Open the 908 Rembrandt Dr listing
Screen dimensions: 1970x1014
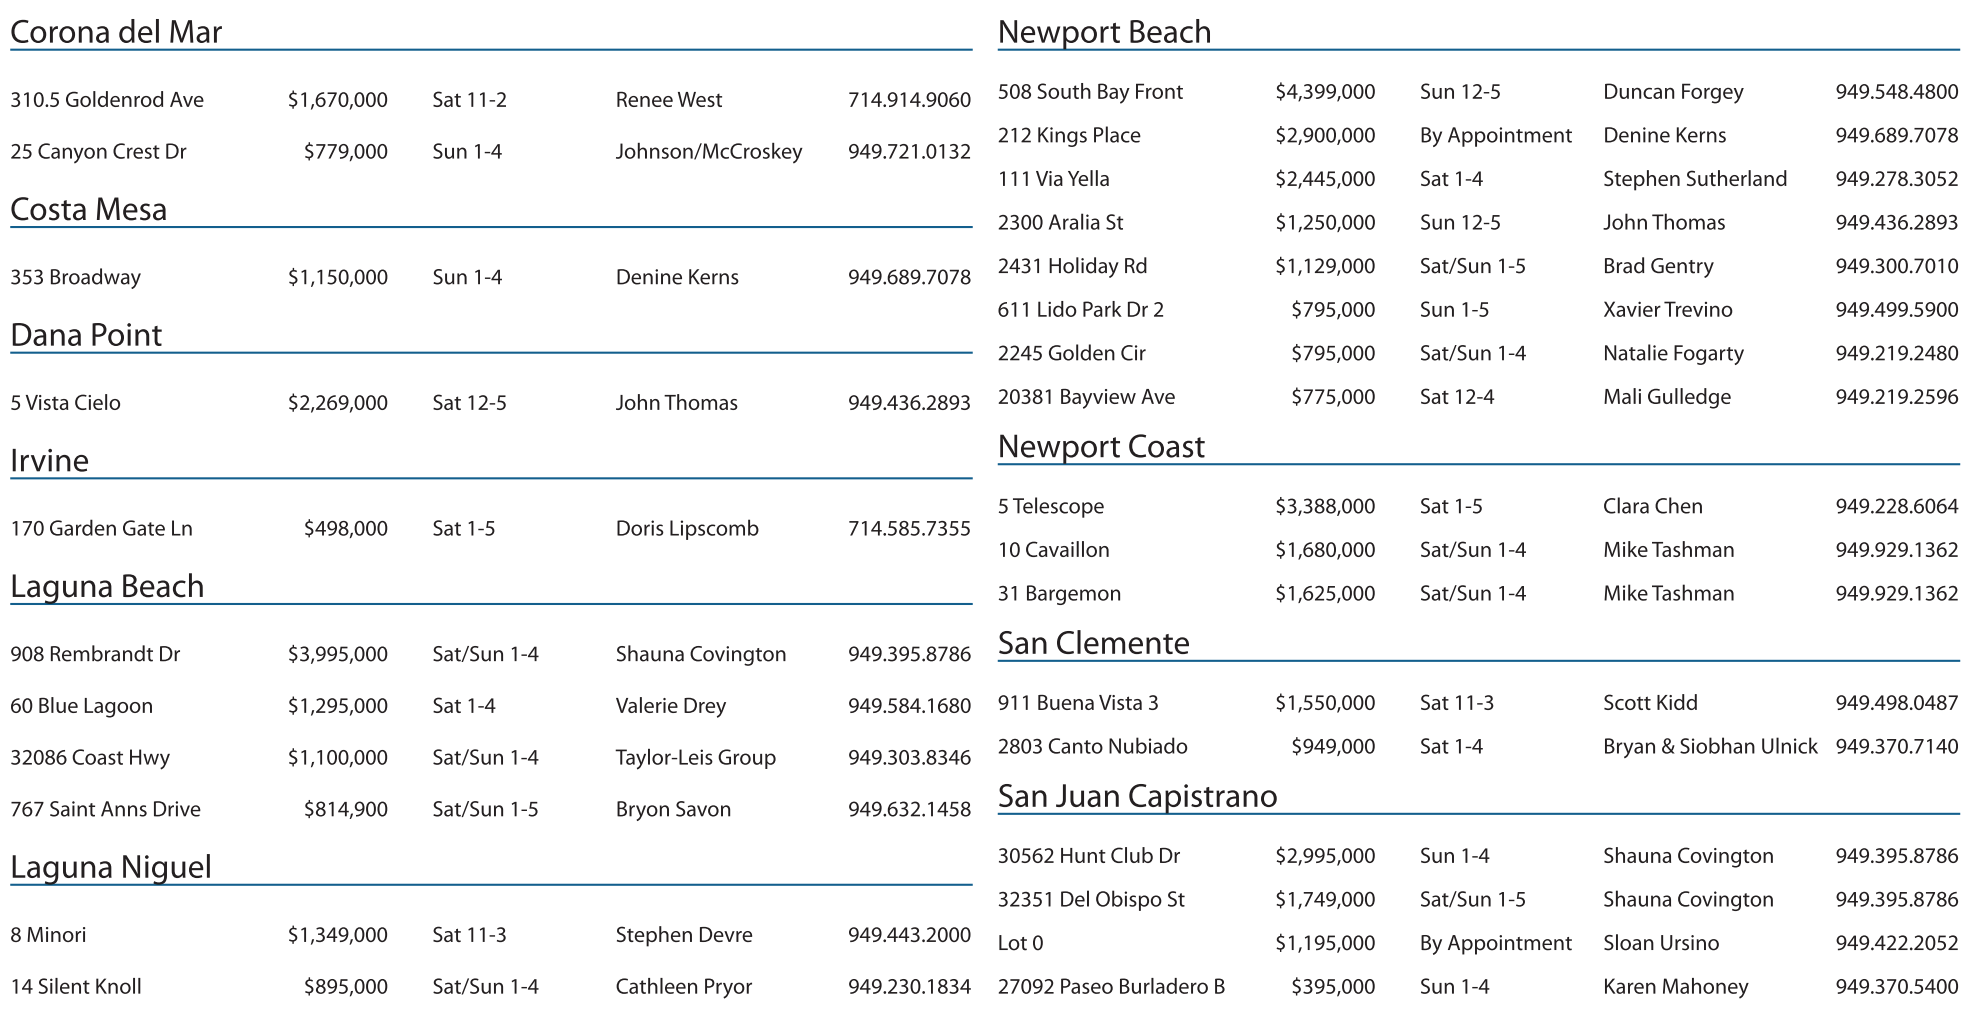(x=95, y=654)
